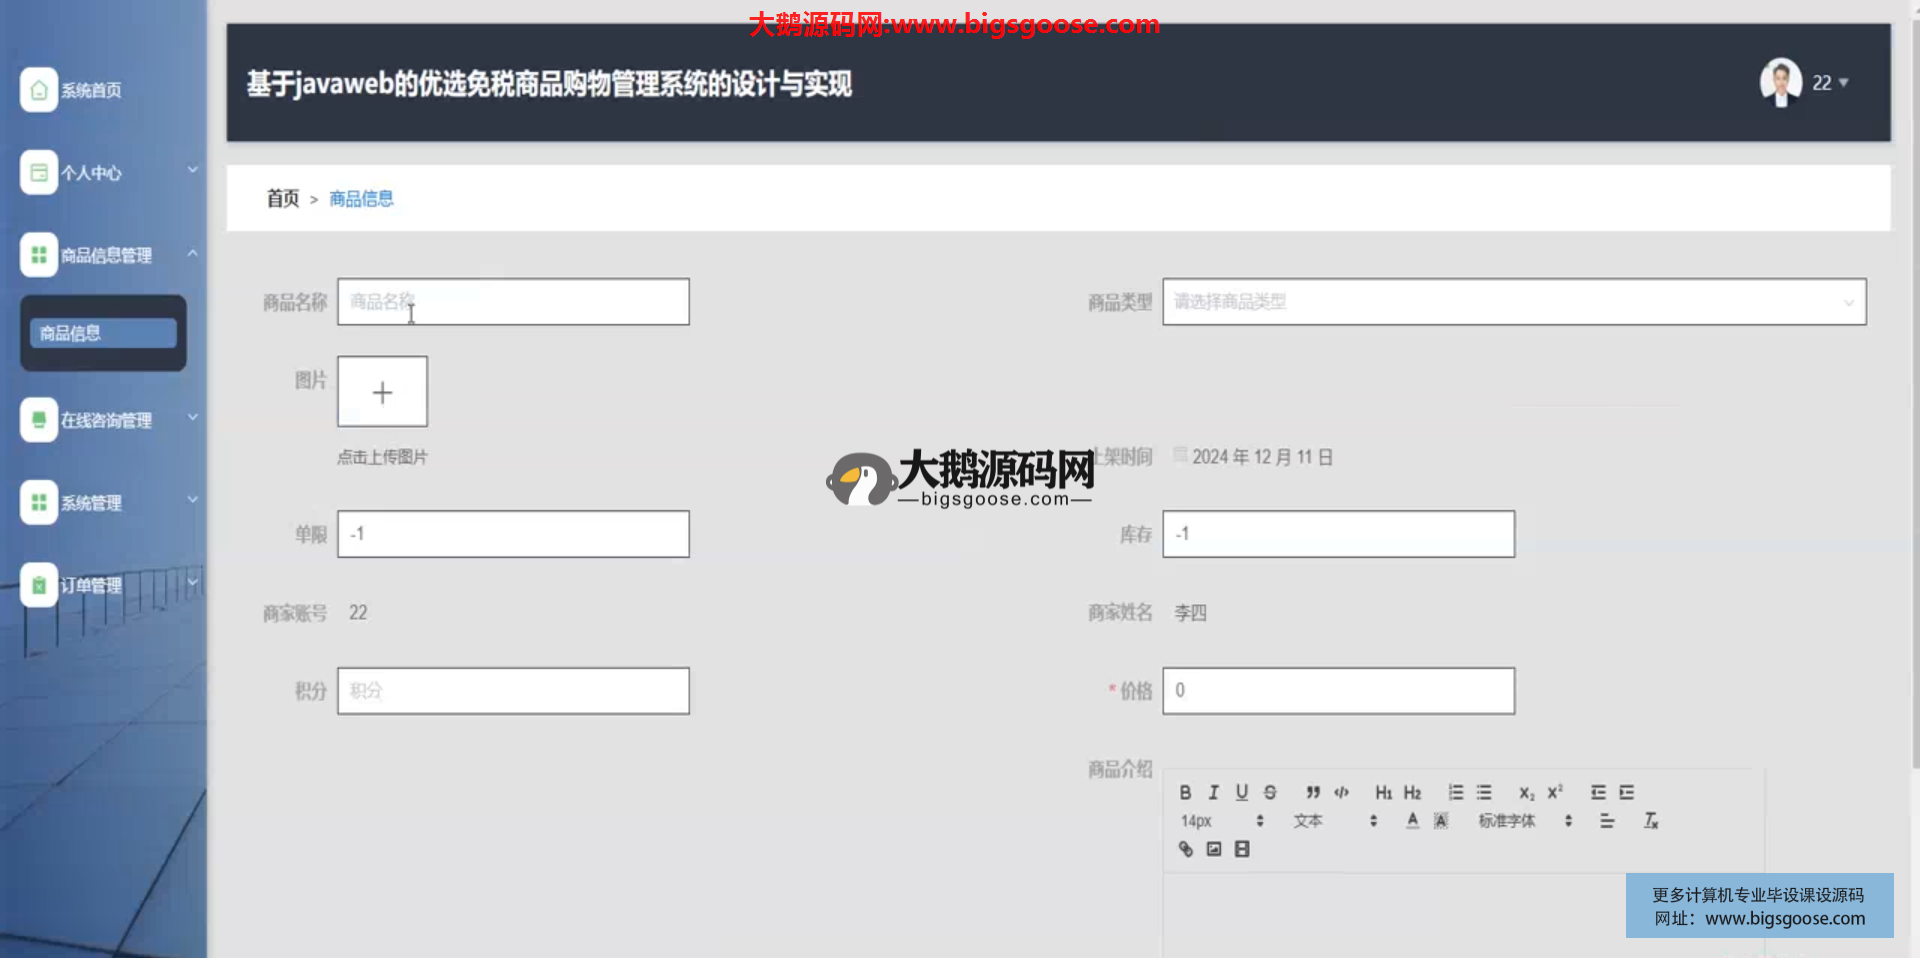The image size is (1920, 958).
Task: Insert a blockquote in the editor
Action: [1313, 792]
